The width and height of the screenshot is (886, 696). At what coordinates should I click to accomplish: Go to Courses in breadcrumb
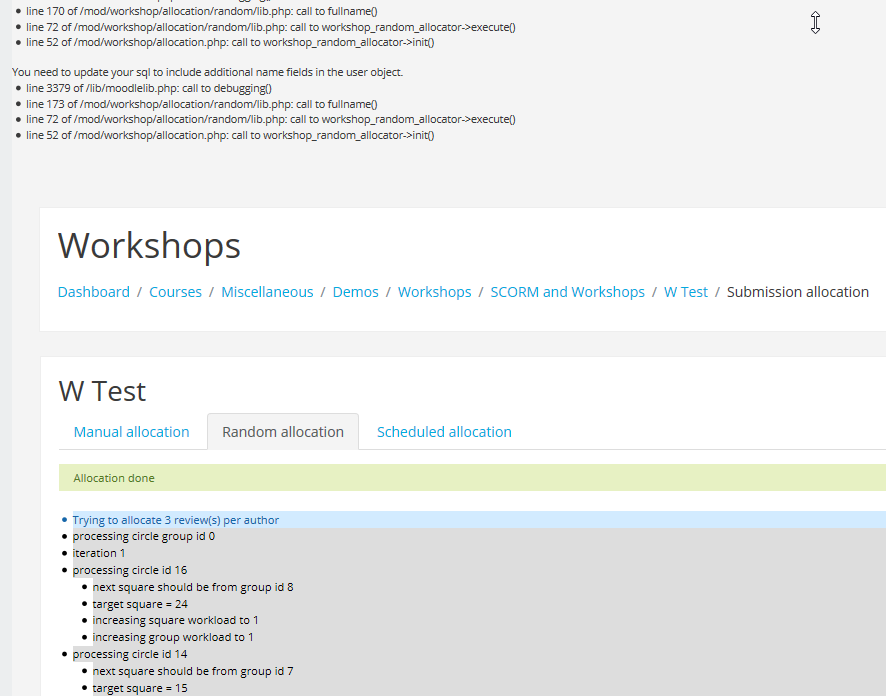(175, 292)
